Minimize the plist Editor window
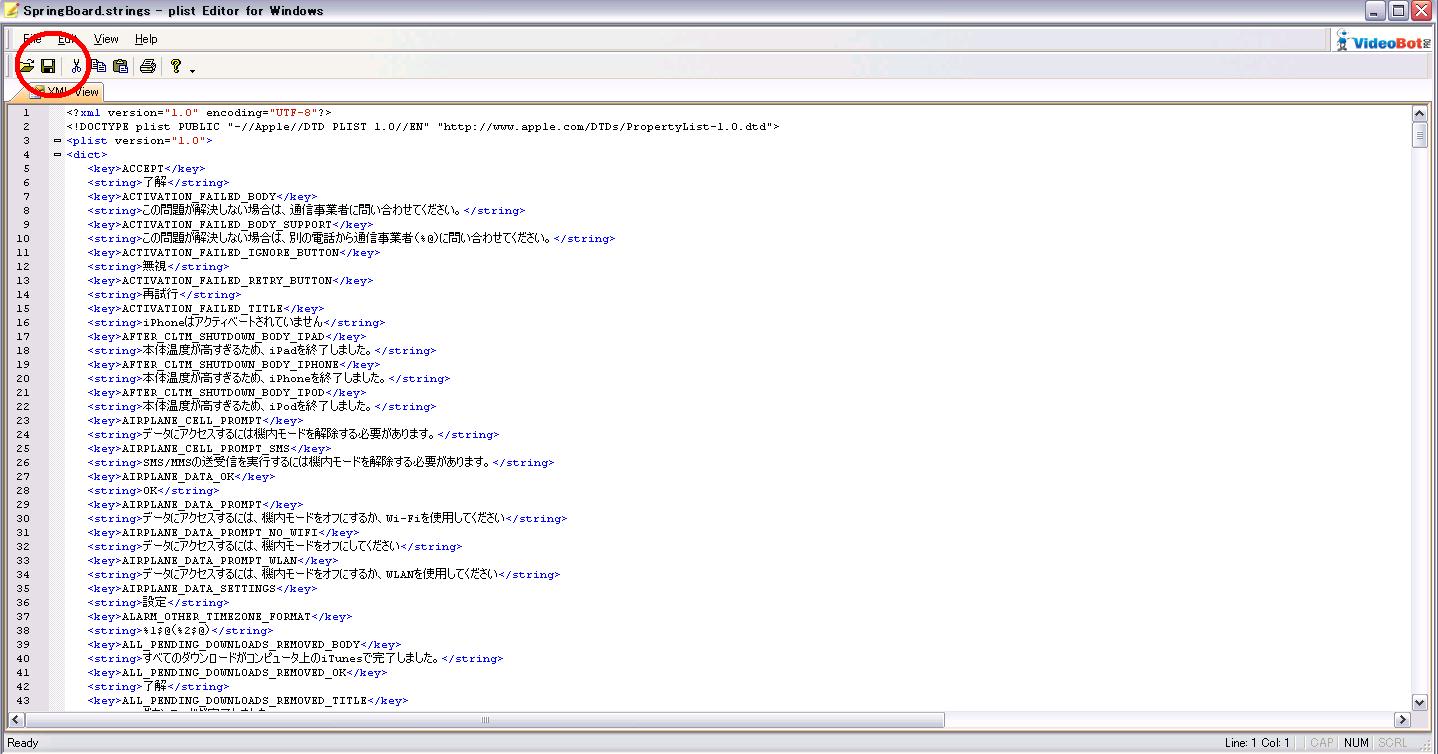1438x754 pixels. coord(1376,11)
